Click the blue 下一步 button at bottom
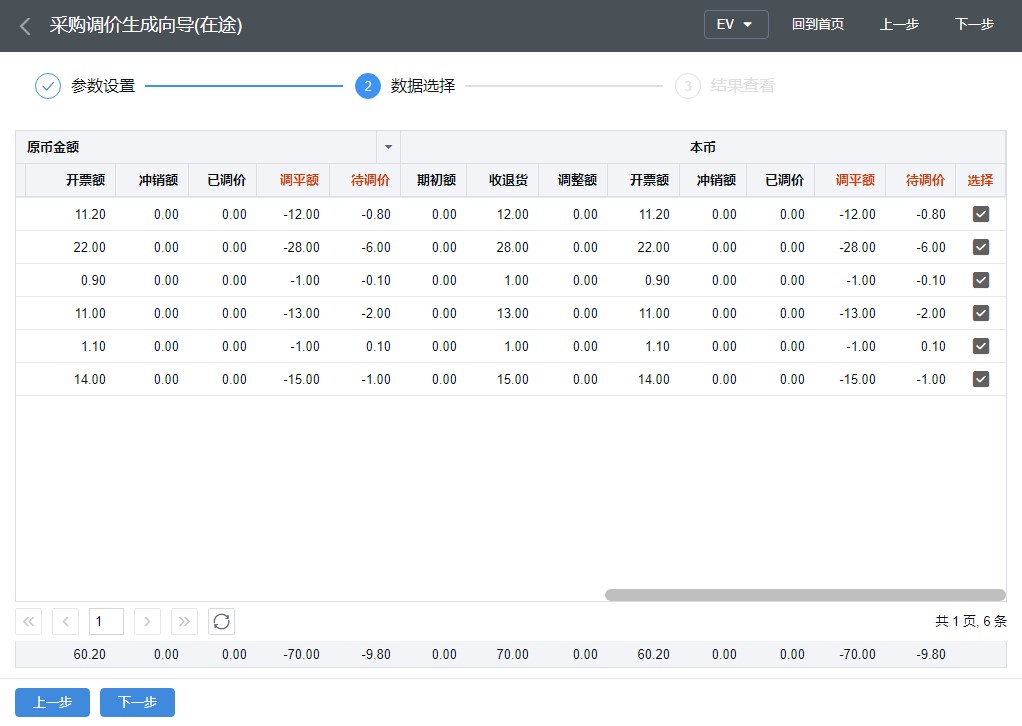This screenshot has height=726, width=1022. pos(138,703)
